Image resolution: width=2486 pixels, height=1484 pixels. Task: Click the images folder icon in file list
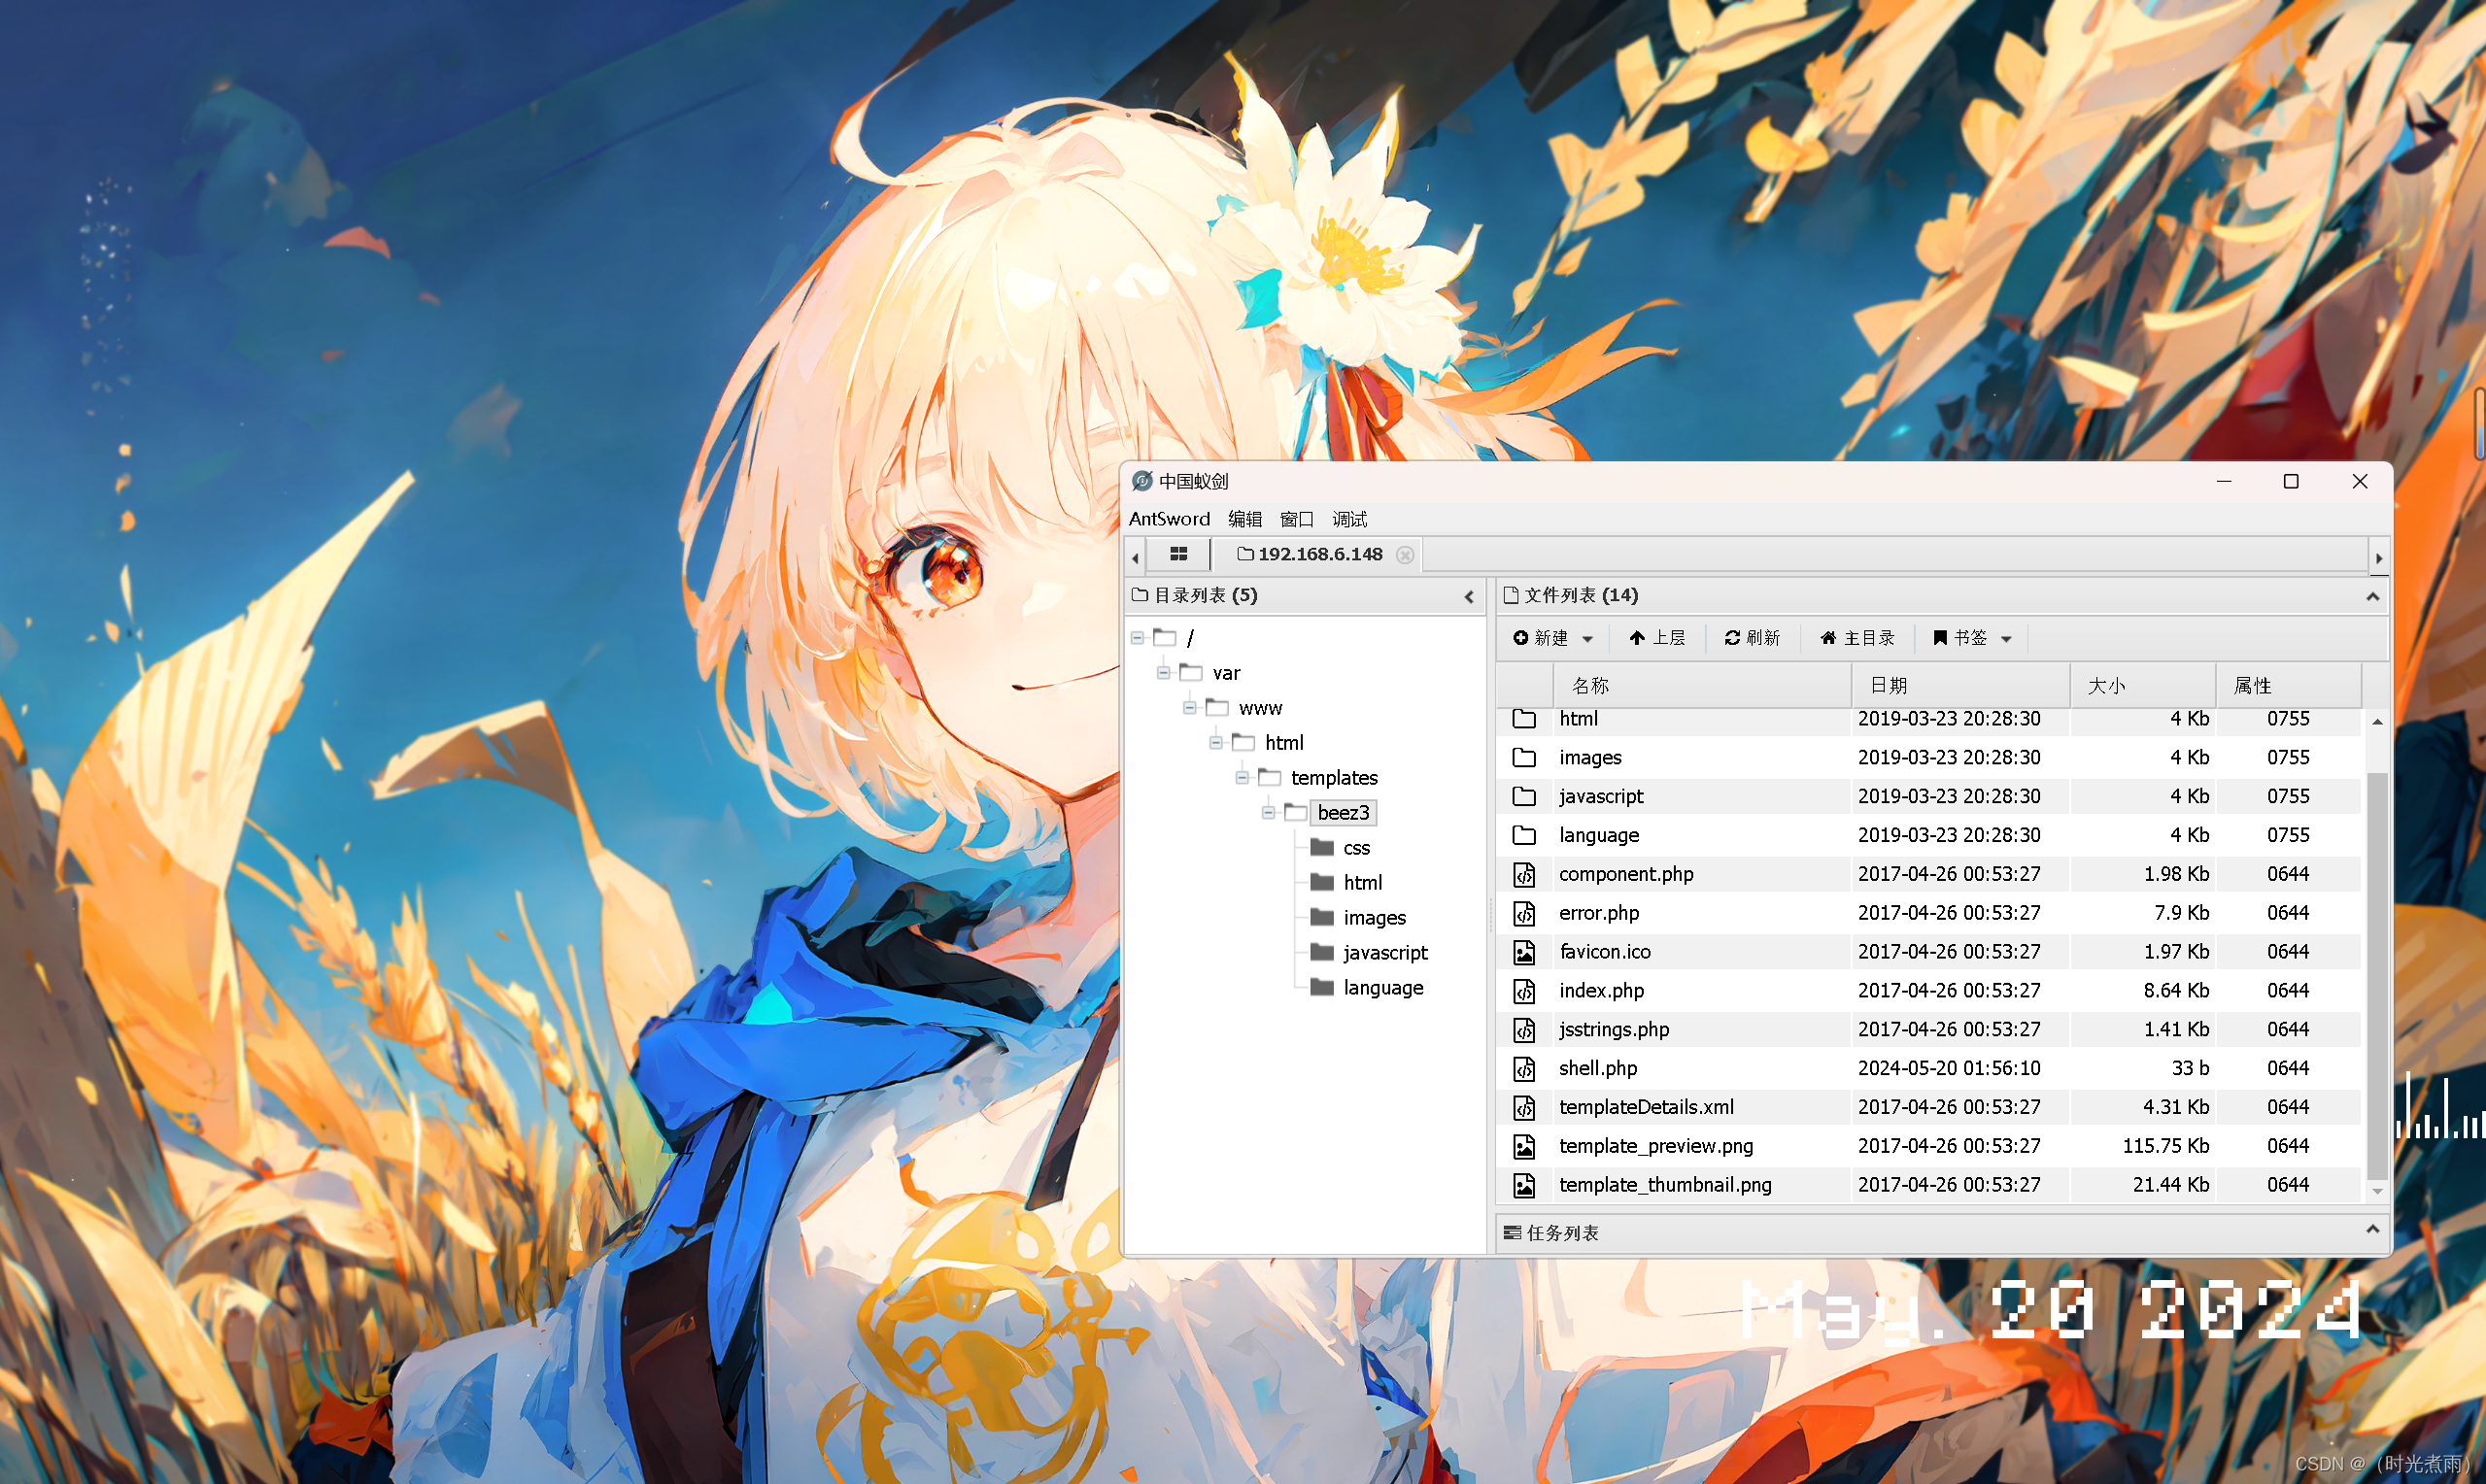(x=1524, y=758)
